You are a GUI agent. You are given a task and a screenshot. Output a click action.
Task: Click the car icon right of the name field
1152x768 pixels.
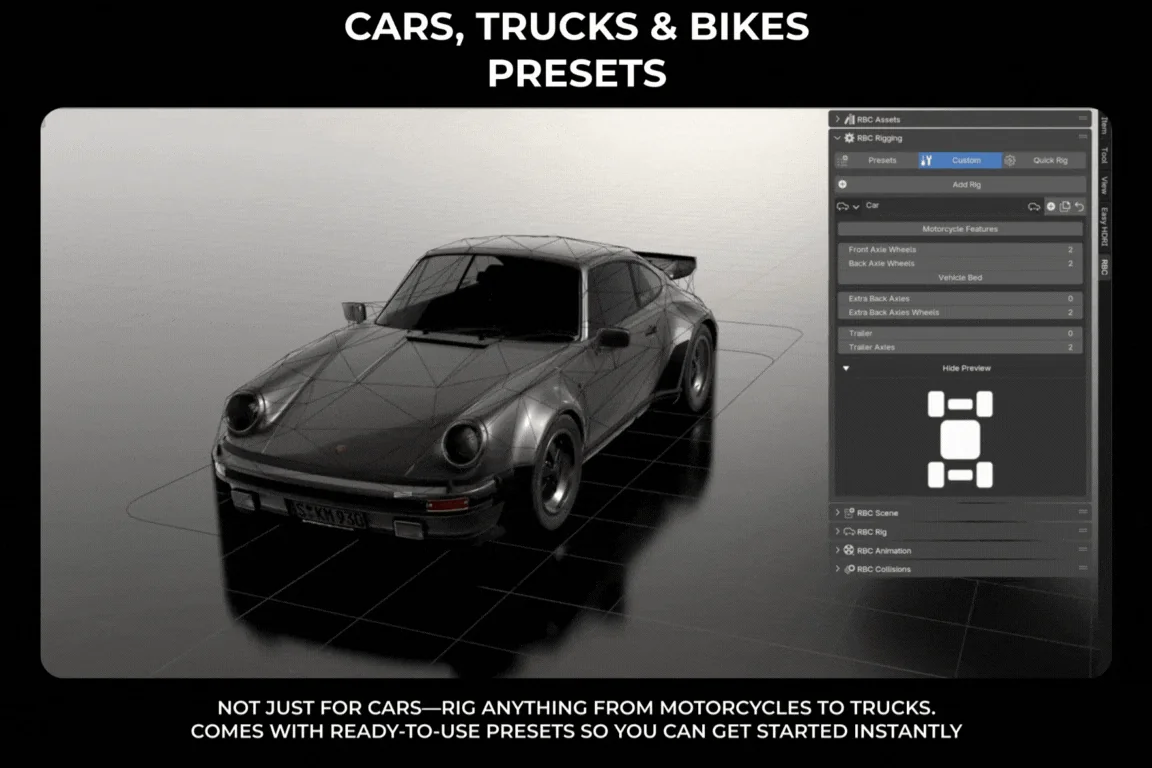point(1034,206)
